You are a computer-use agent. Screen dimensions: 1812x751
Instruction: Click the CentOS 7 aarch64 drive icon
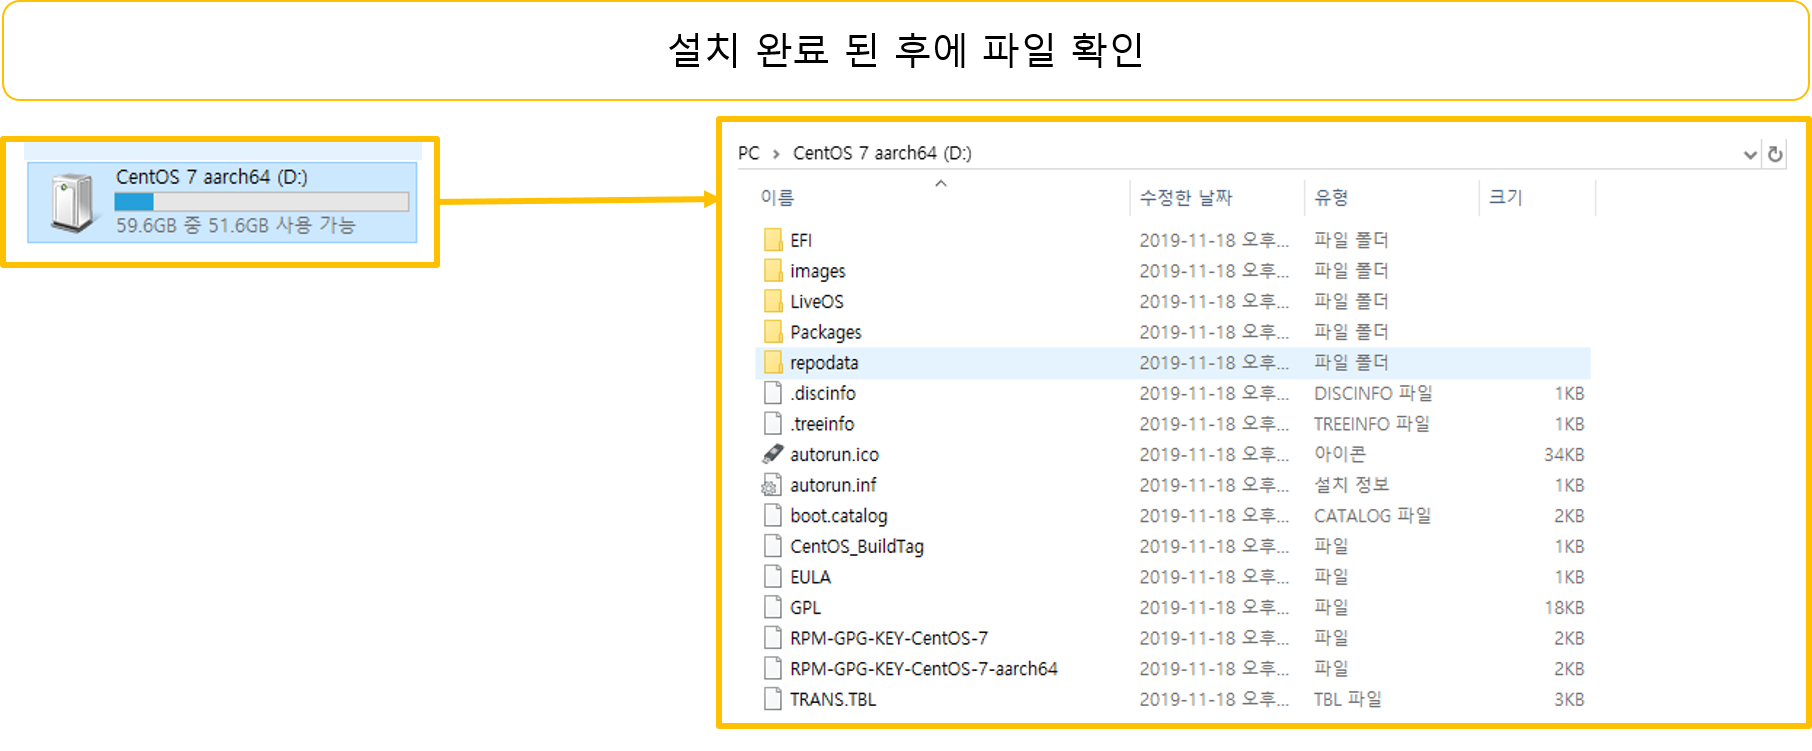click(73, 202)
